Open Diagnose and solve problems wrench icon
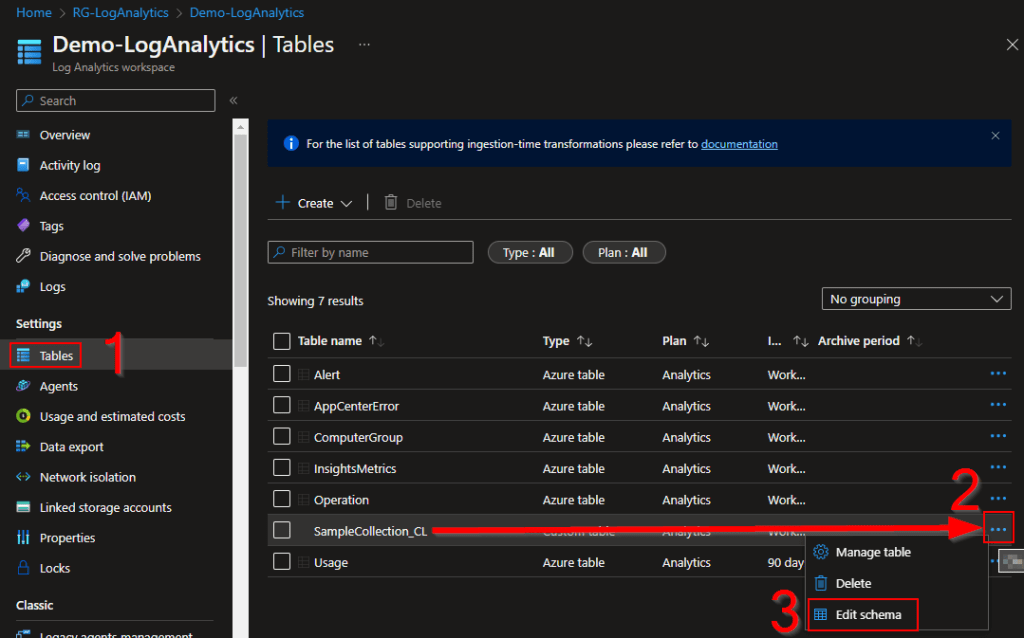This screenshot has width=1024, height=638. (x=23, y=257)
